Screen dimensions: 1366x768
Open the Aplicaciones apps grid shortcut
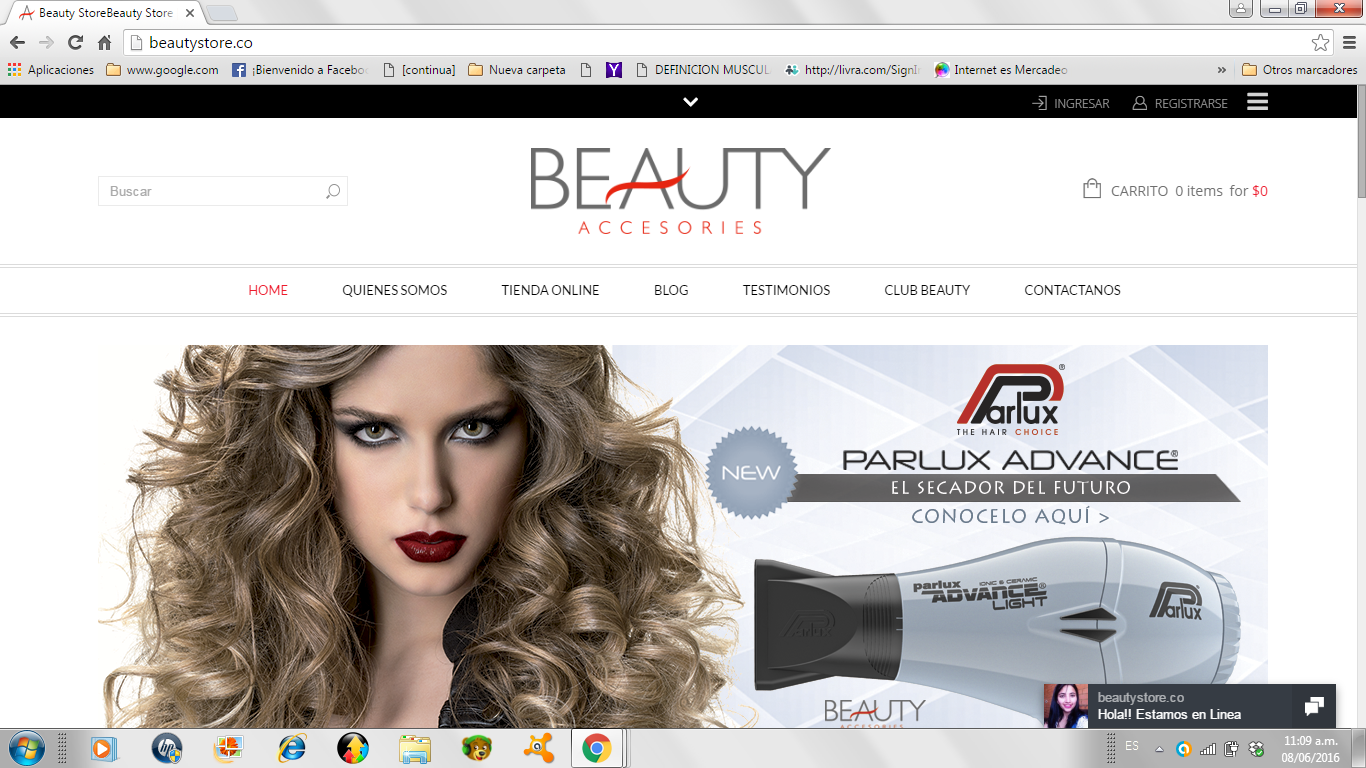pyautogui.click(x=50, y=70)
